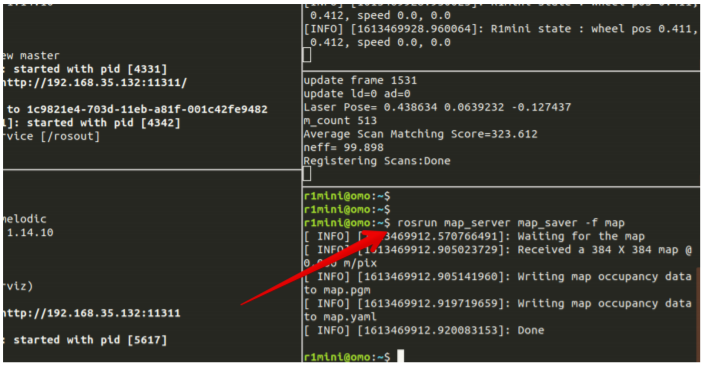The width and height of the screenshot is (707, 369).
Task: Click the 'started with pid [4342]' line
Action: click(92, 123)
